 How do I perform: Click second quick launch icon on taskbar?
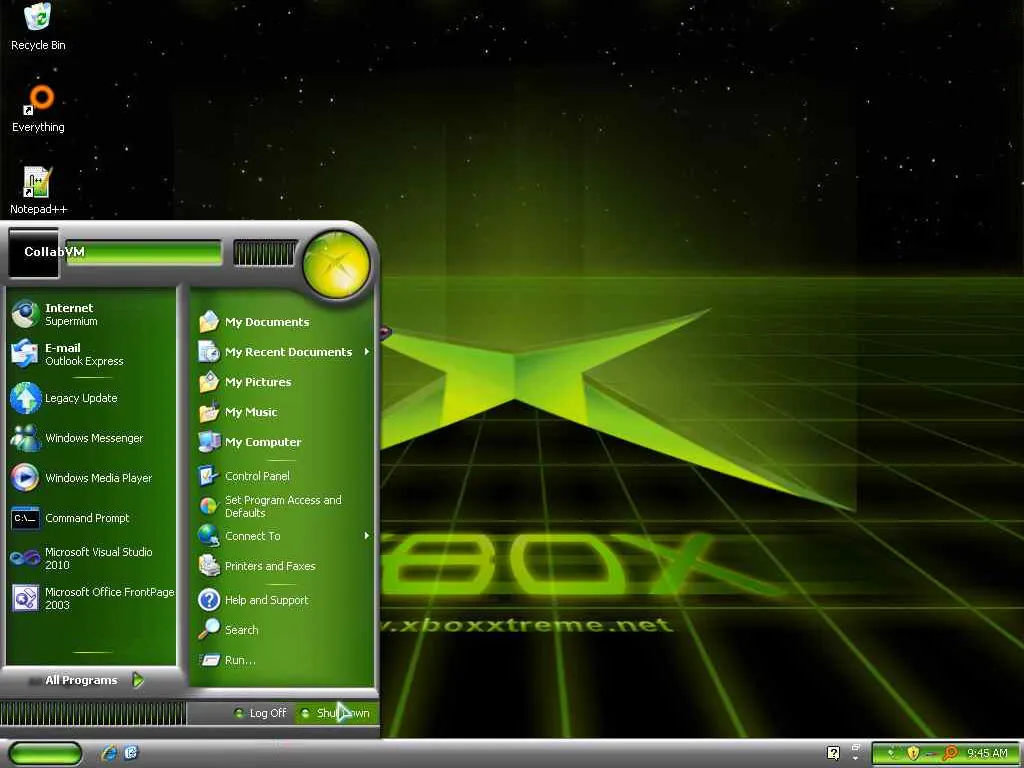[x=131, y=753]
